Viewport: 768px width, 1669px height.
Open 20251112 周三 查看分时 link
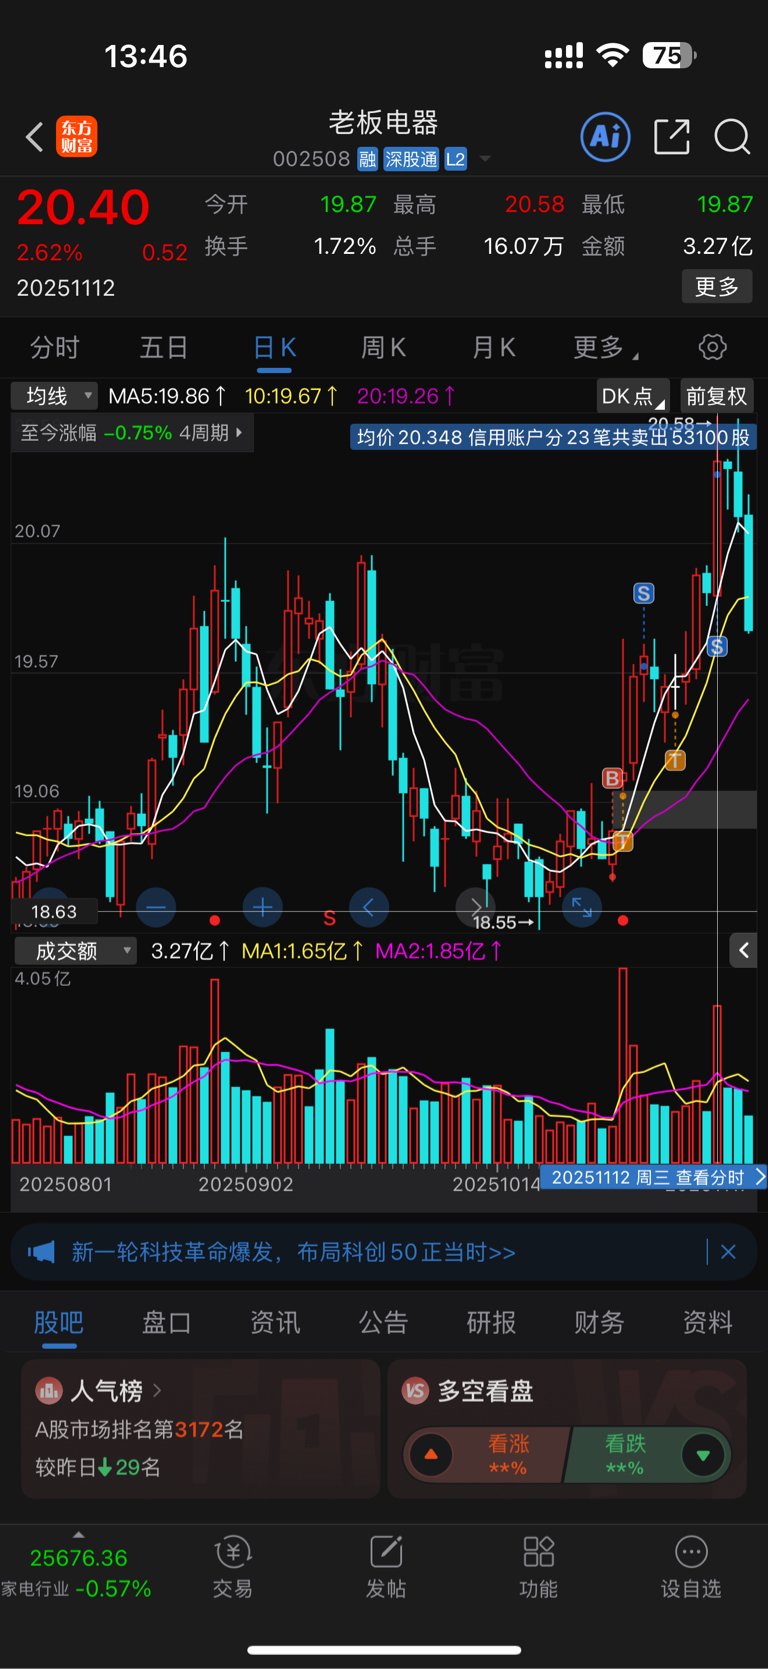(x=653, y=1177)
